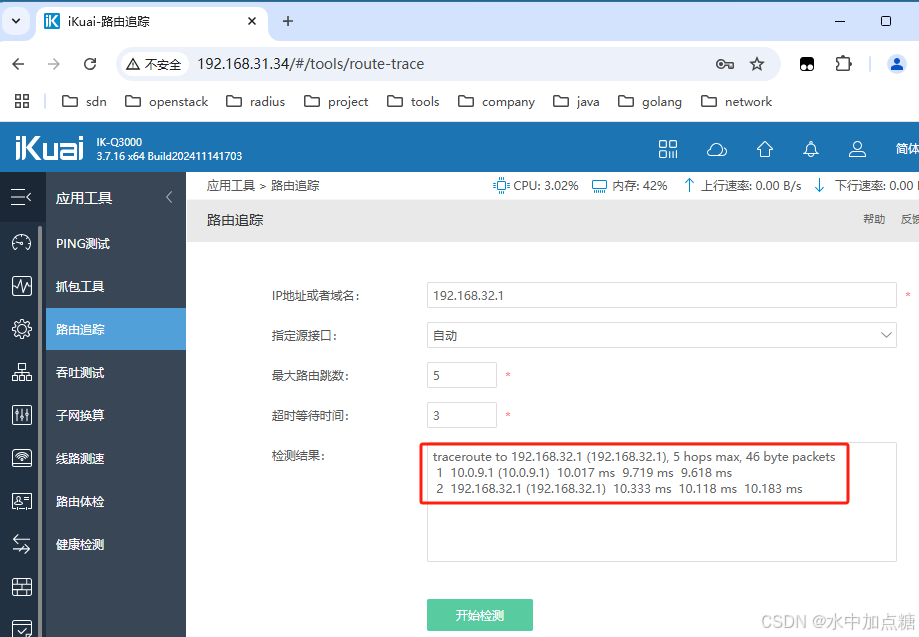Open Chrome profile avatar

pos(896,64)
